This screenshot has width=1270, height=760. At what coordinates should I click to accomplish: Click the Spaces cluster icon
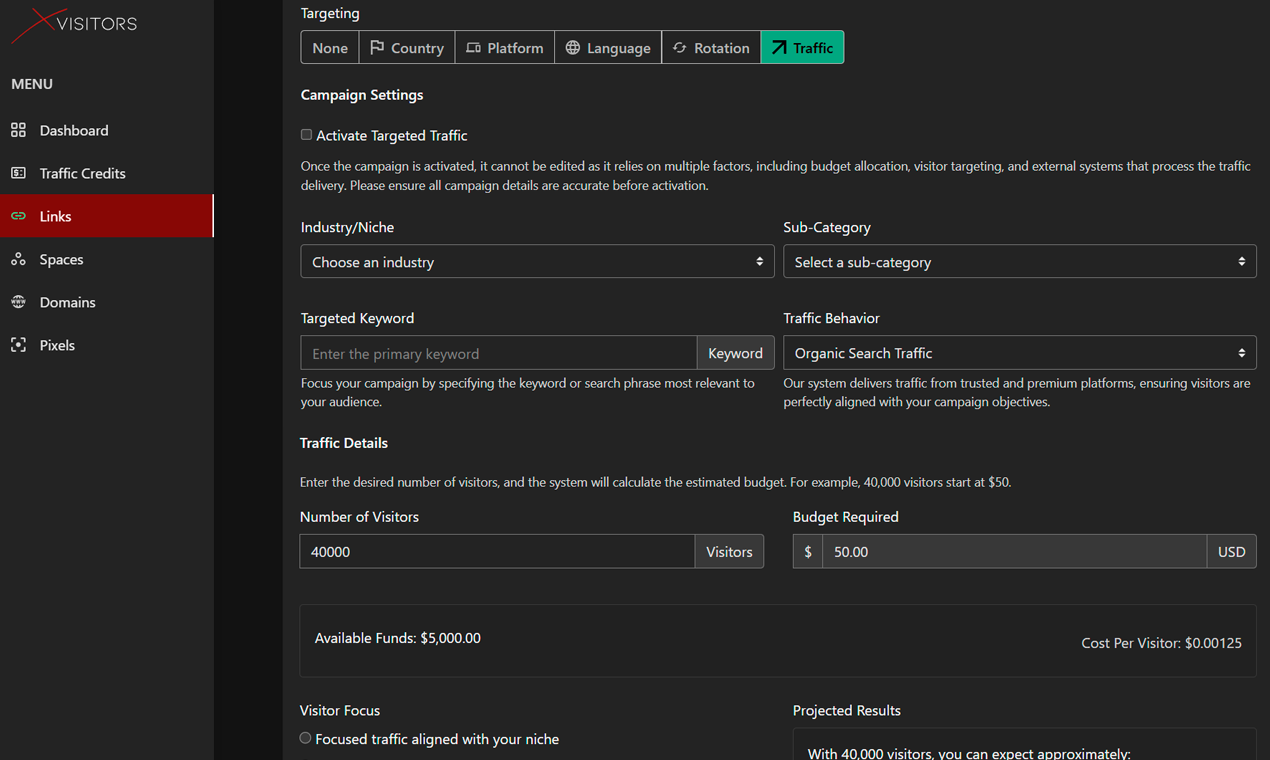[x=18, y=259]
